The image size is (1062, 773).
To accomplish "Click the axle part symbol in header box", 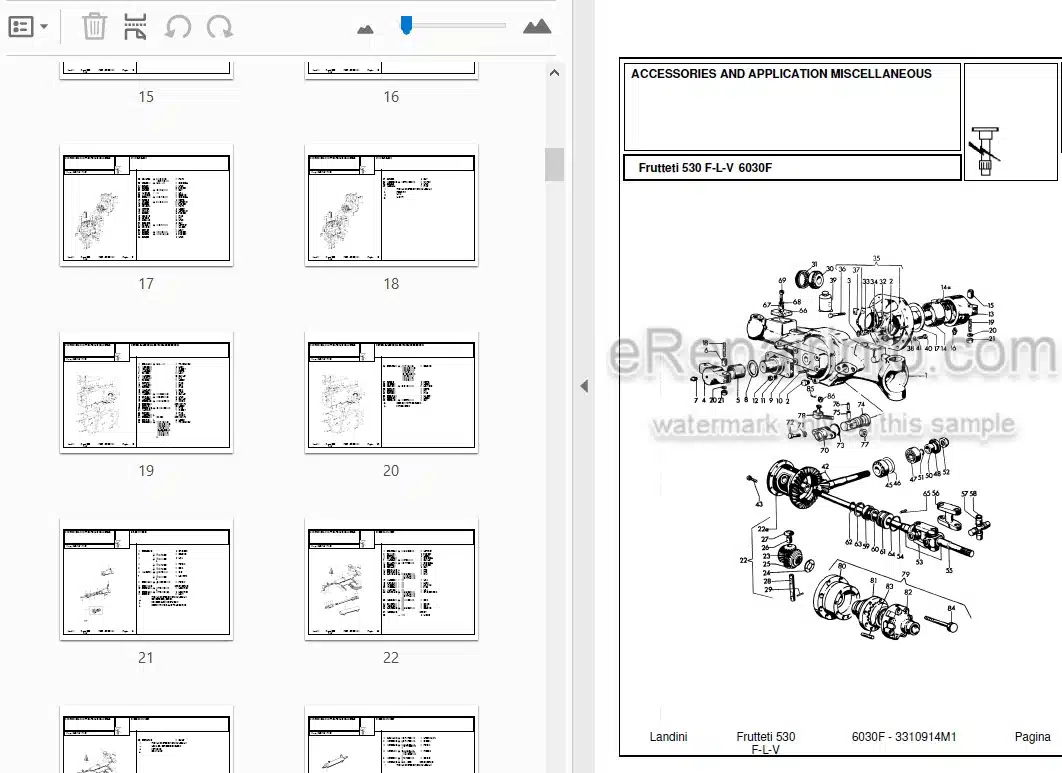I will [986, 151].
